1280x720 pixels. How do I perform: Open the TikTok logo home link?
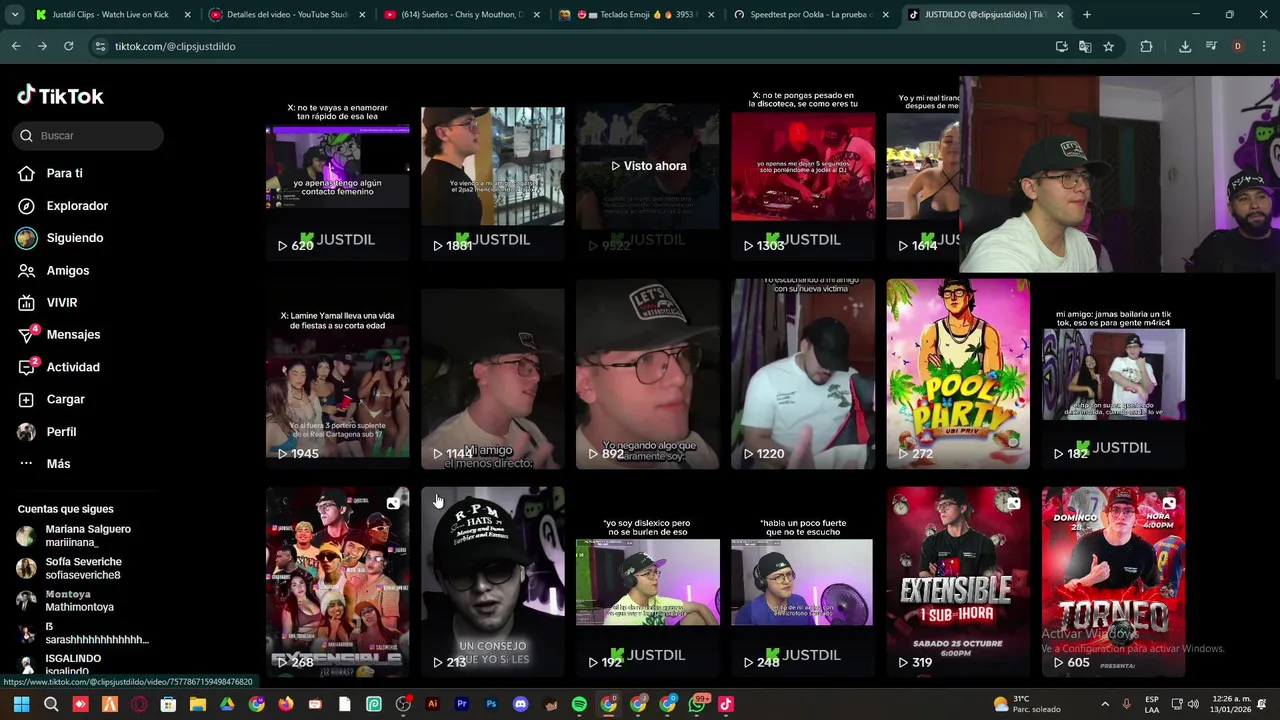point(60,96)
